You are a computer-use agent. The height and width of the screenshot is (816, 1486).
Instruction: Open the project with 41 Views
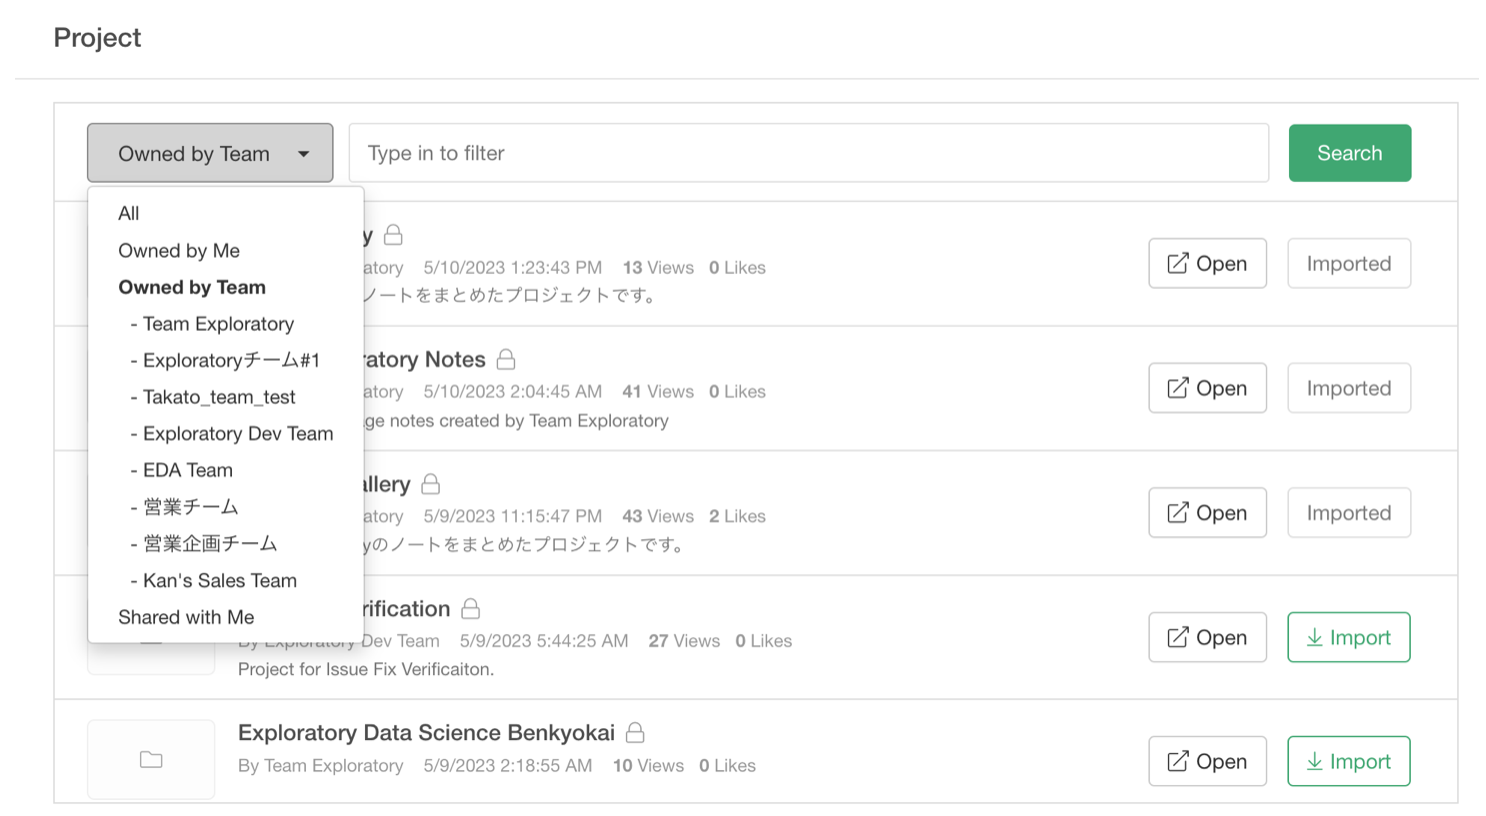(1207, 388)
